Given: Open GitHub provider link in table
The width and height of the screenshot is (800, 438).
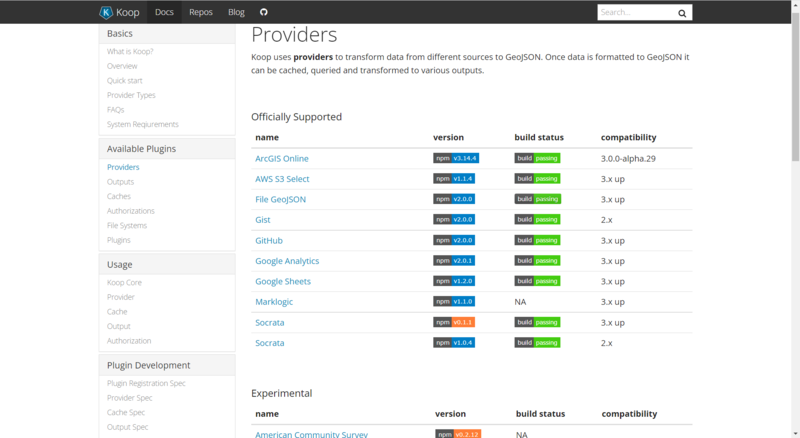Looking at the screenshot, I should click(x=269, y=240).
